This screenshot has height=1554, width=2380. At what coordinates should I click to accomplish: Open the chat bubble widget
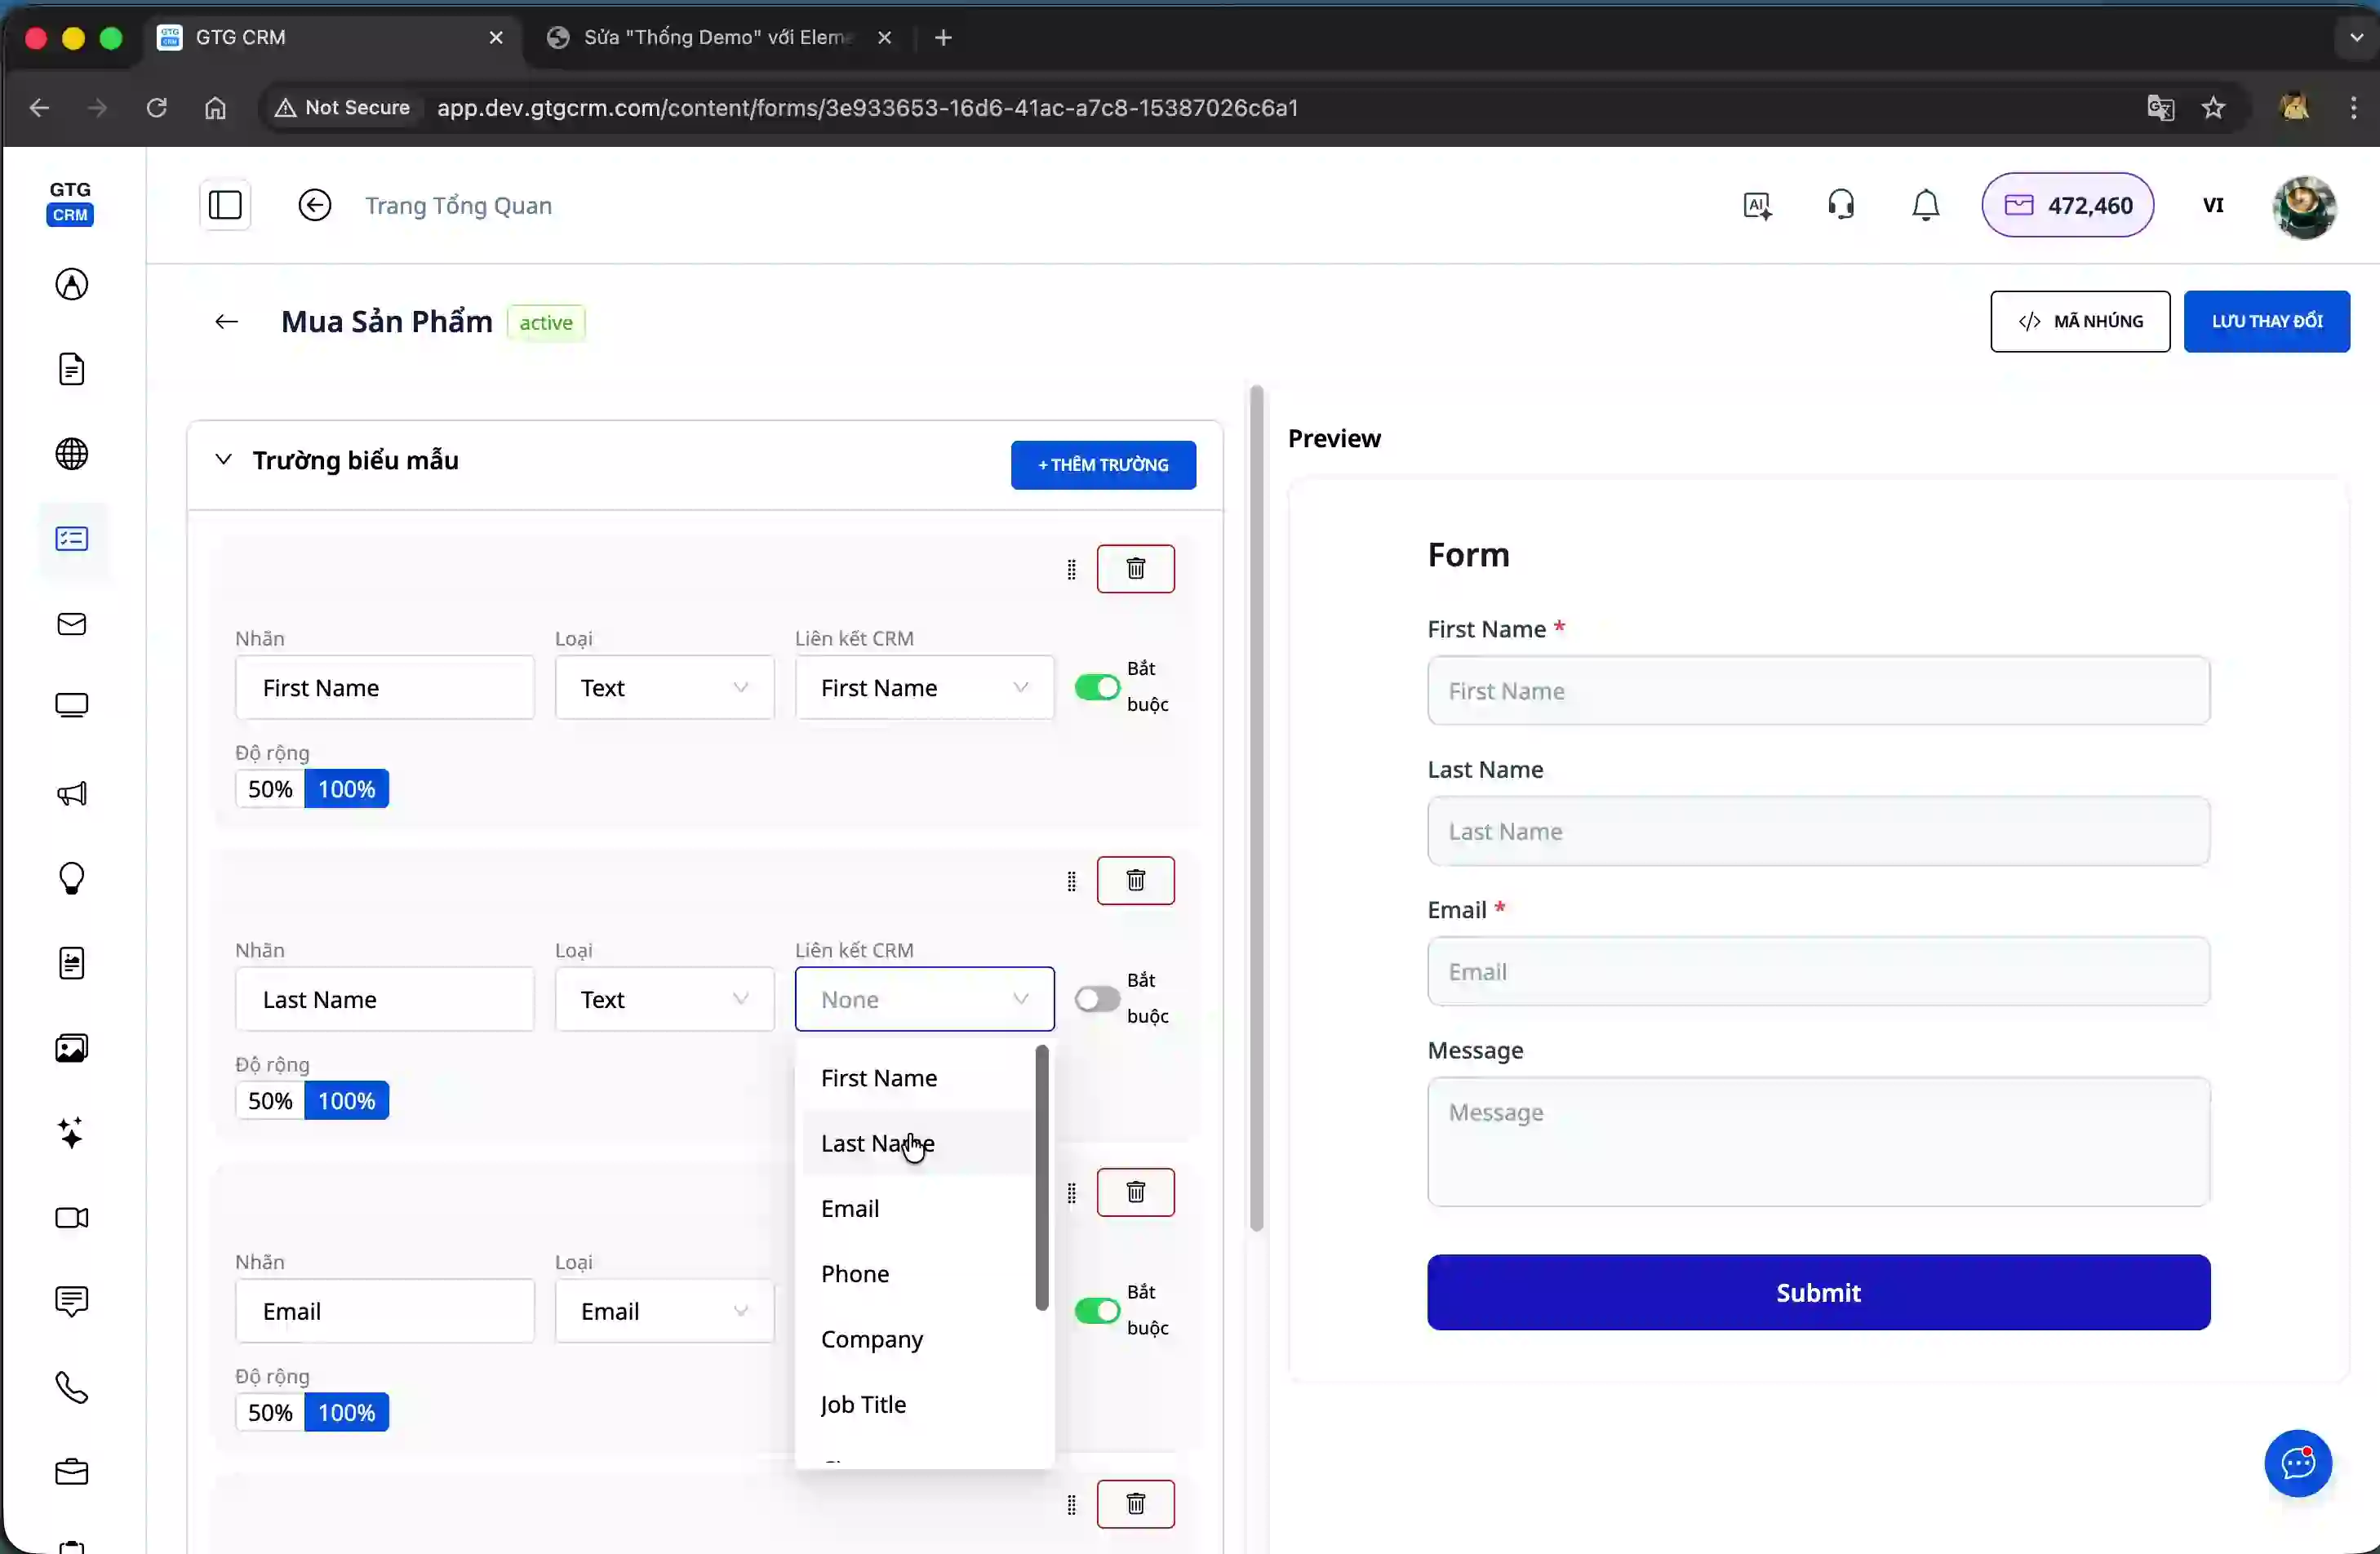pos(2297,1463)
